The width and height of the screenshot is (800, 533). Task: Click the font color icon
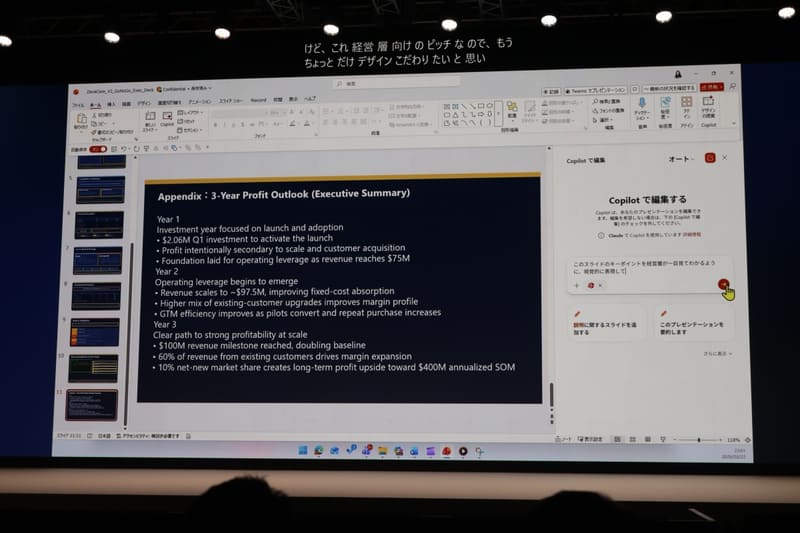point(307,123)
